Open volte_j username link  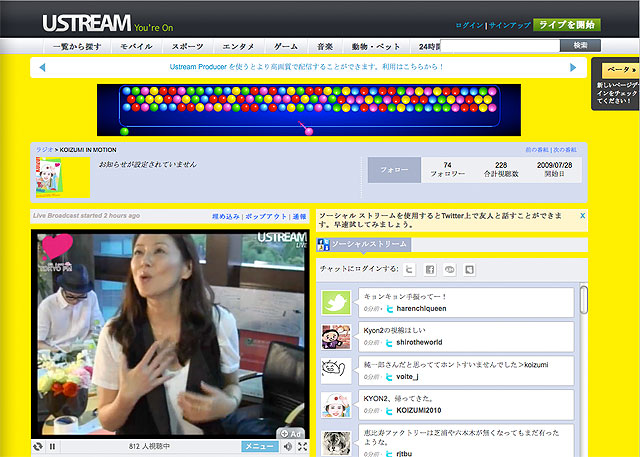coord(407,377)
